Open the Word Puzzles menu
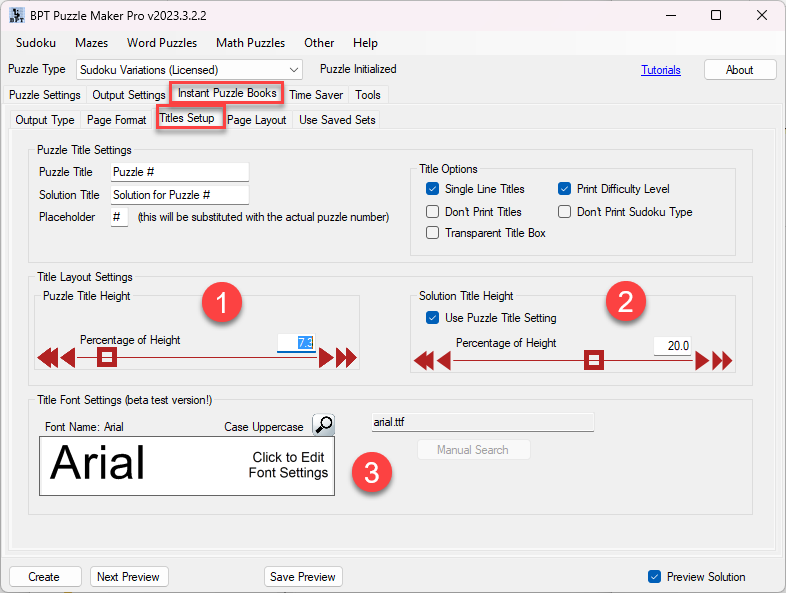Image resolution: width=786 pixels, height=593 pixels. pos(162,43)
